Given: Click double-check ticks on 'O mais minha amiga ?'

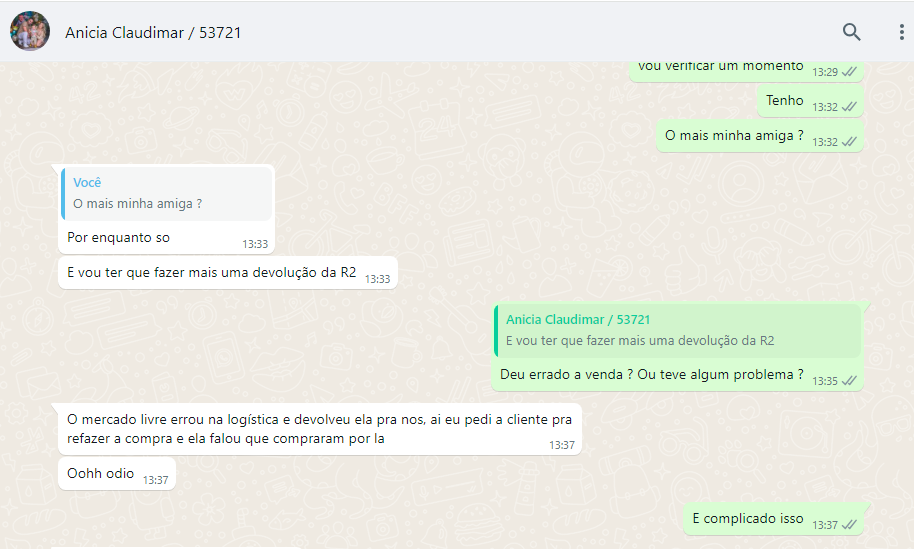Looking at the screenshot, I should 849,142.
